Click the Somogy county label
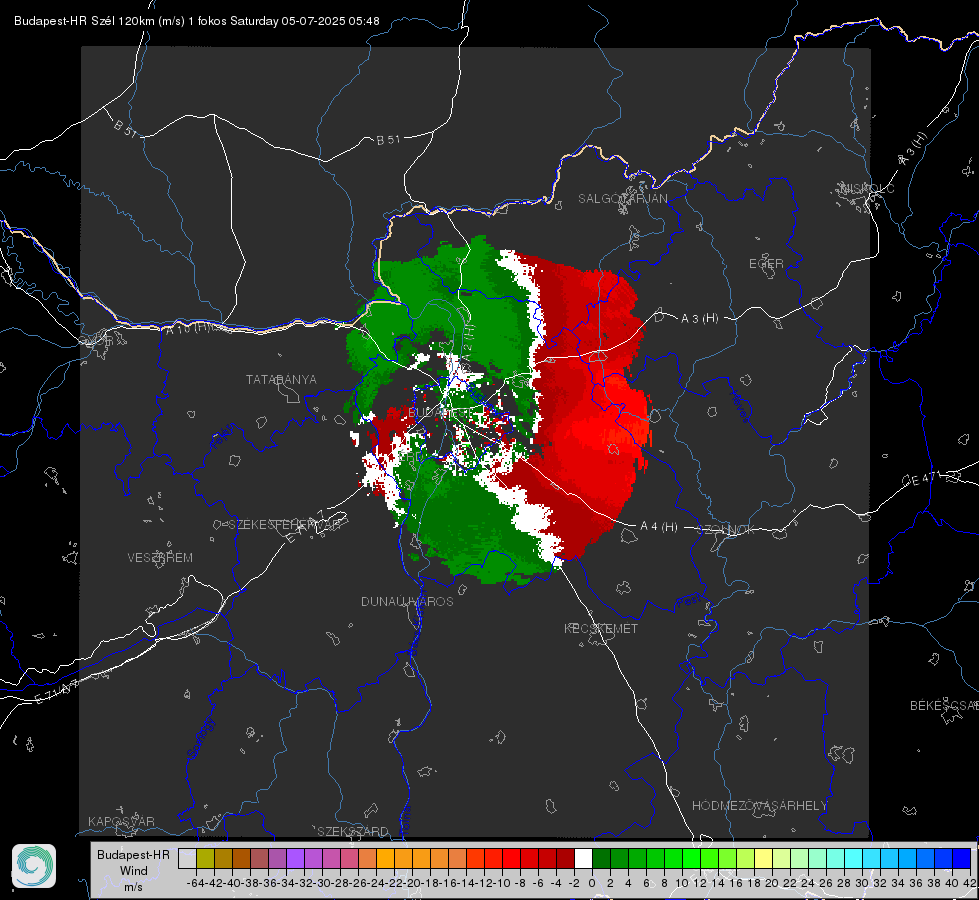Viewport: 979px width, 900px height. click(x=200, y=738)
